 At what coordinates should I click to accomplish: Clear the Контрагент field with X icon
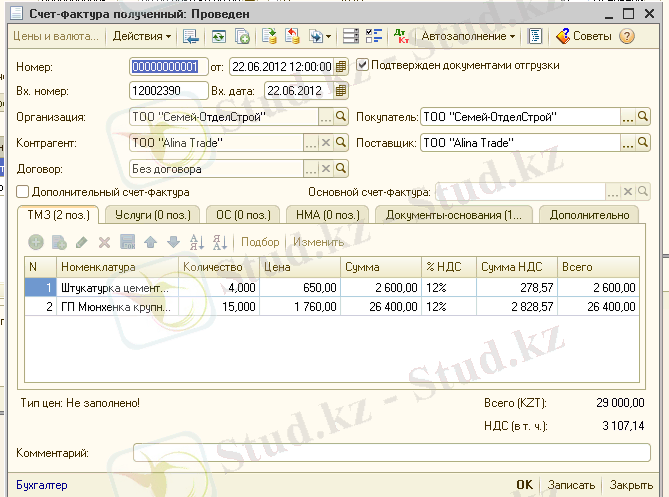325,143
